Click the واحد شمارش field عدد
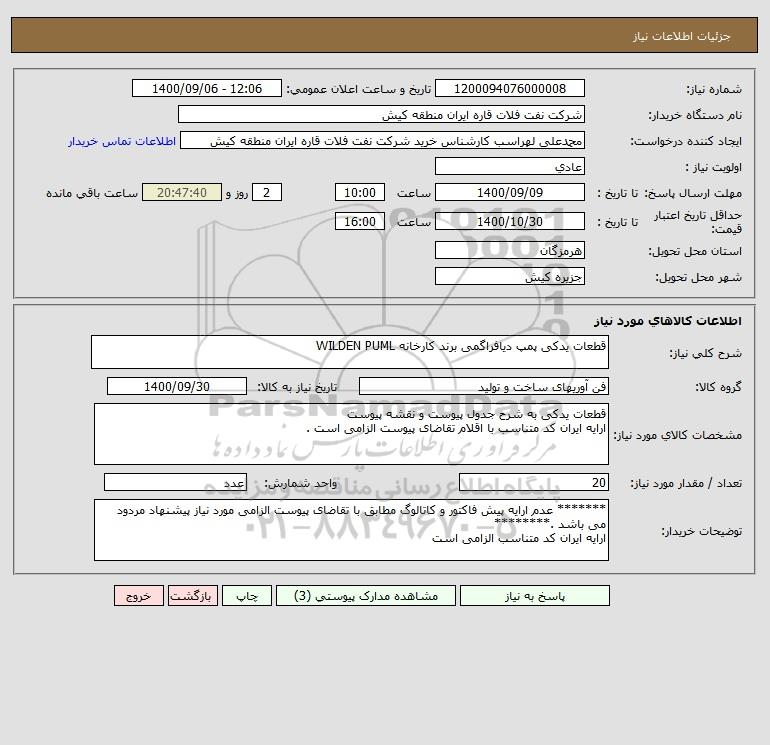Viewport: 770px width, 745px height. 175,482
